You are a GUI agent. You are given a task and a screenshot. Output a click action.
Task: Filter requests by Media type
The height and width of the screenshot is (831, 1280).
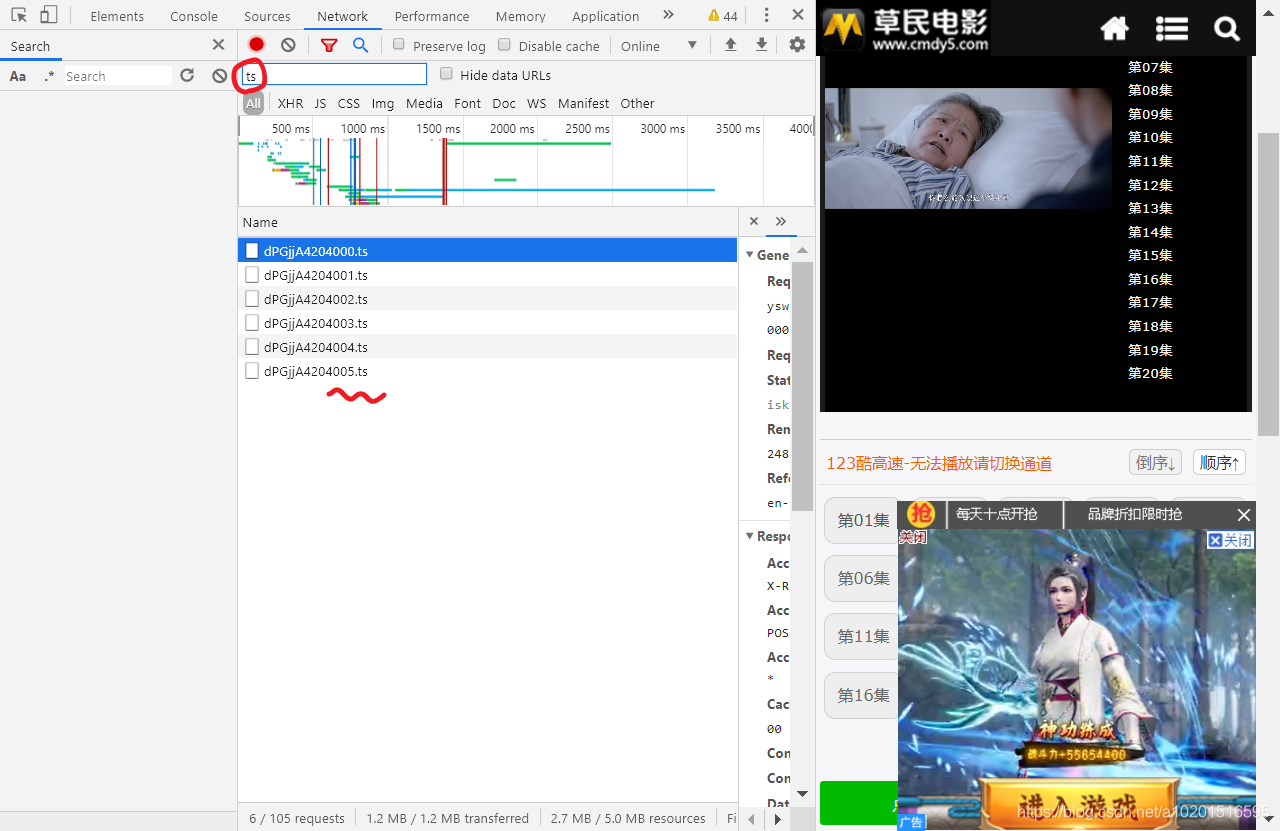tap(424, 103)
